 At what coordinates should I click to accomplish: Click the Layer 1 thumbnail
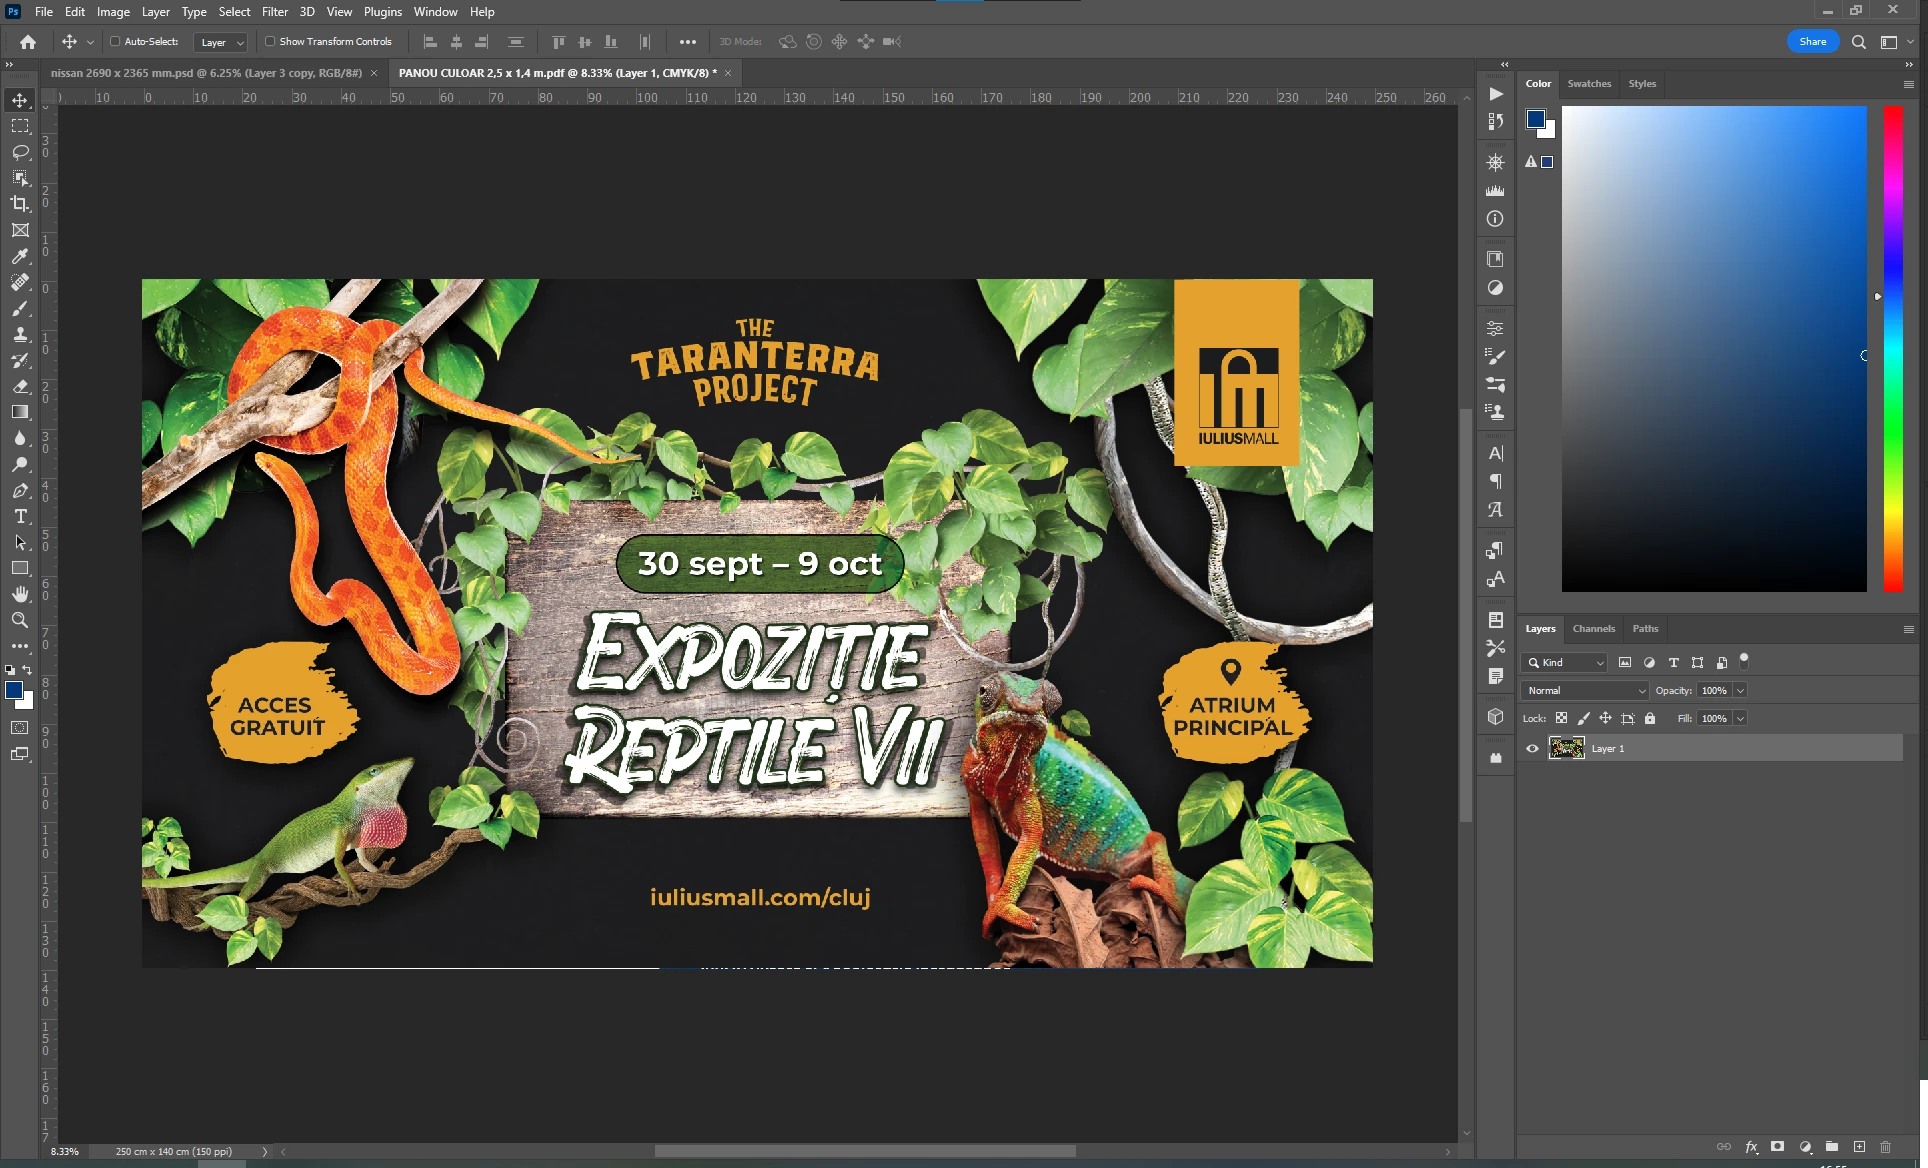tap(1566, 748)
